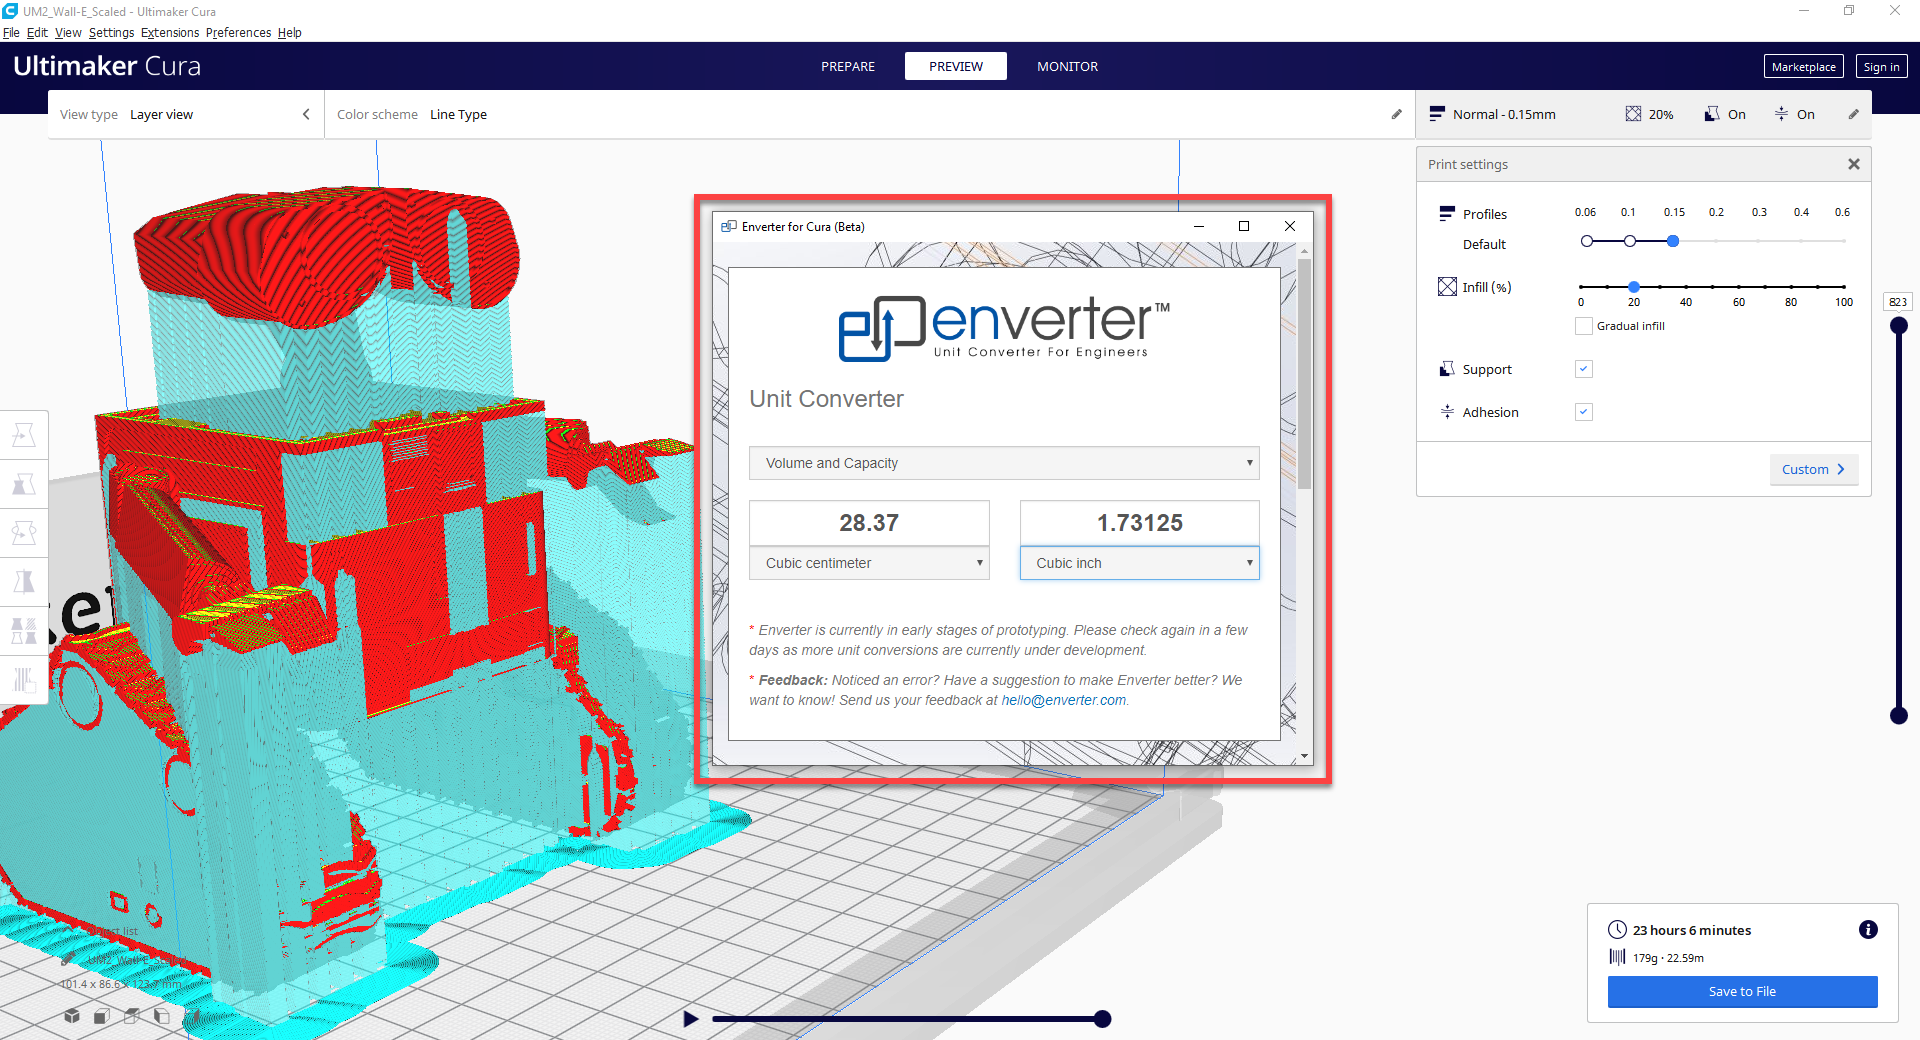Open the Cubic inch unit dropdown

pos(1139,563)
